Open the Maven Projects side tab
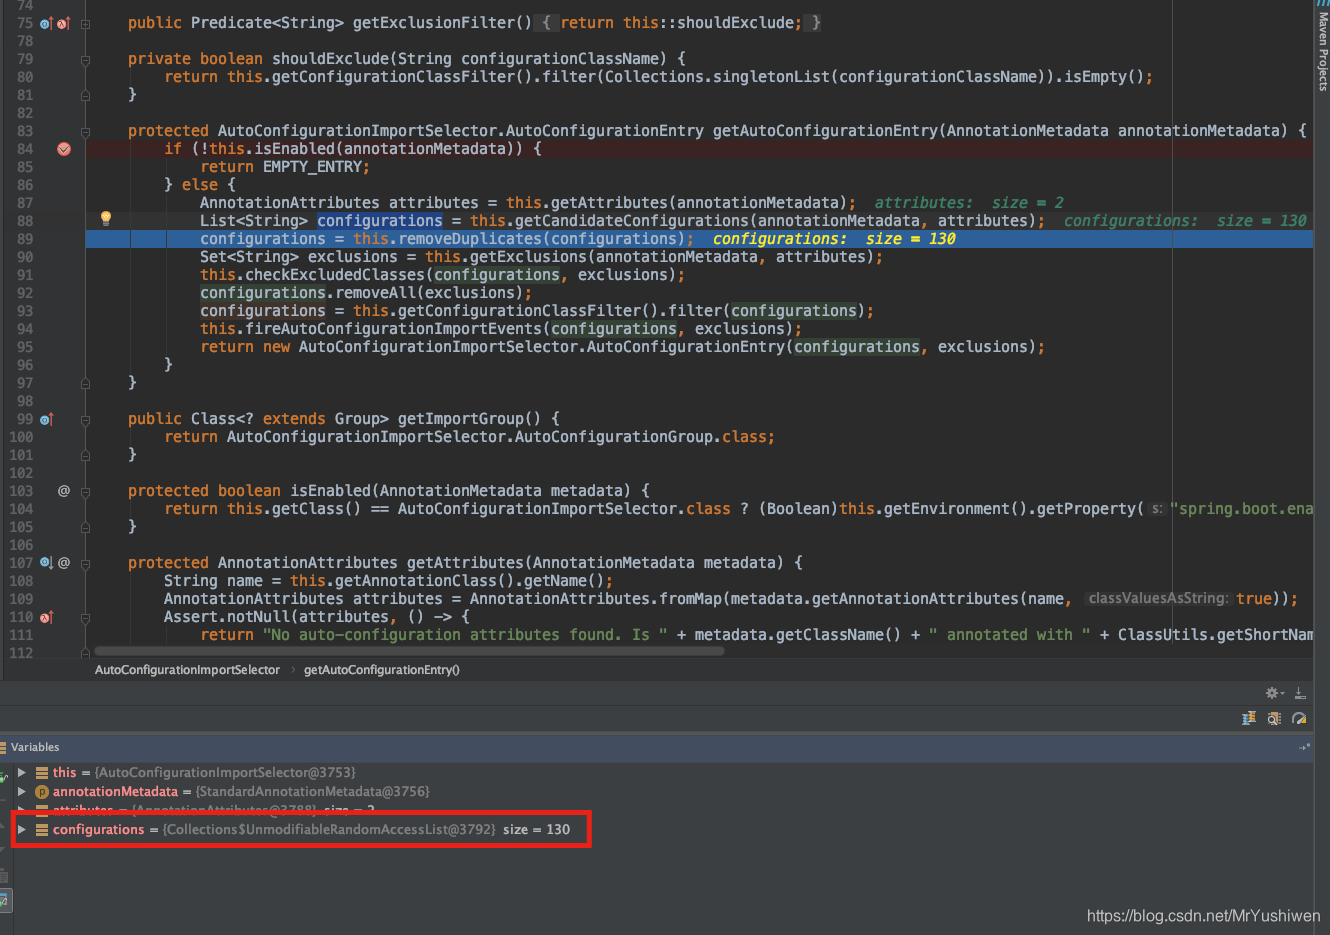 tap(1322, 52)
